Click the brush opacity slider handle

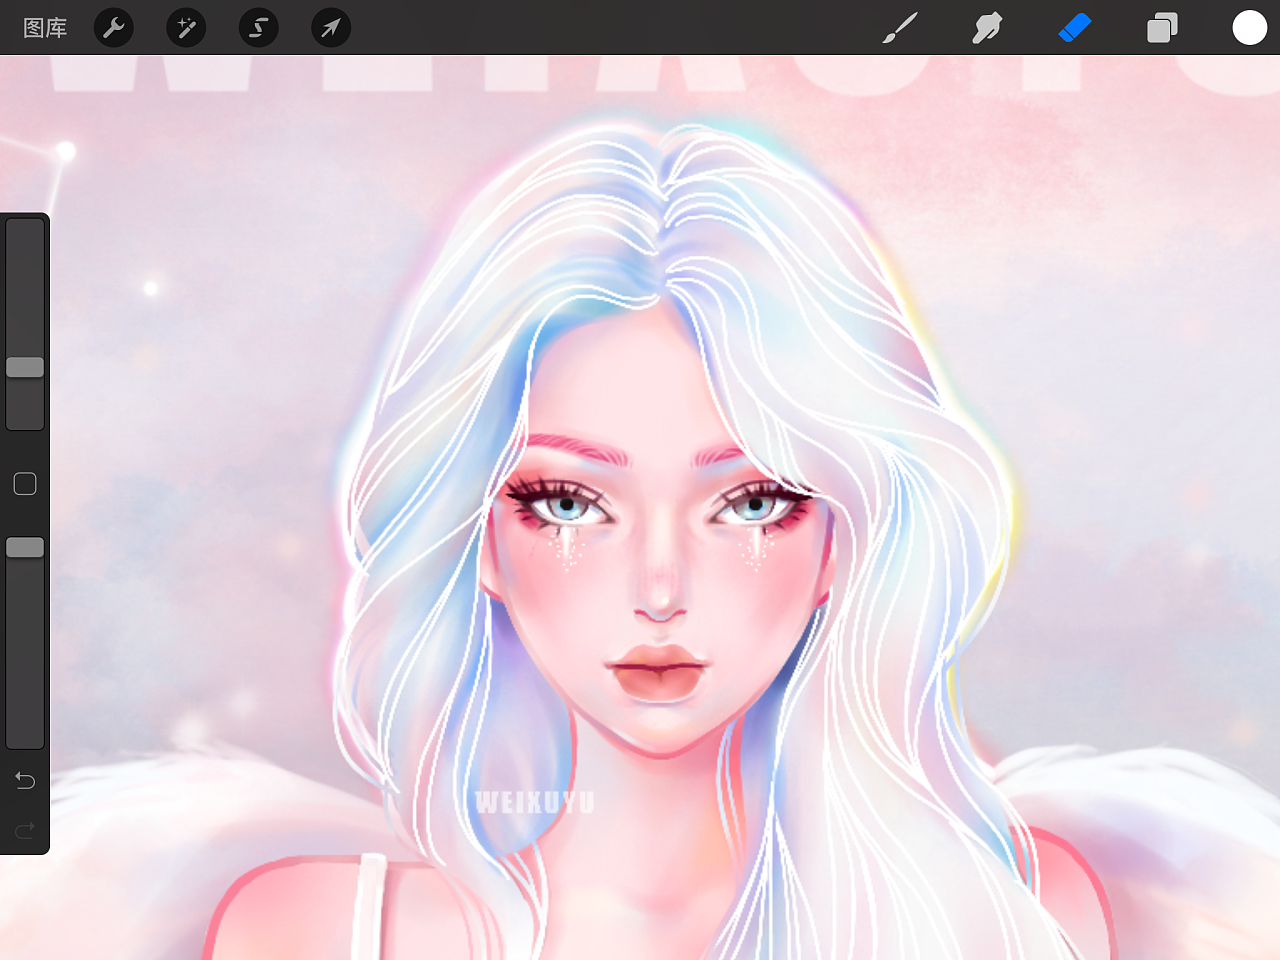tap(25, 547)
